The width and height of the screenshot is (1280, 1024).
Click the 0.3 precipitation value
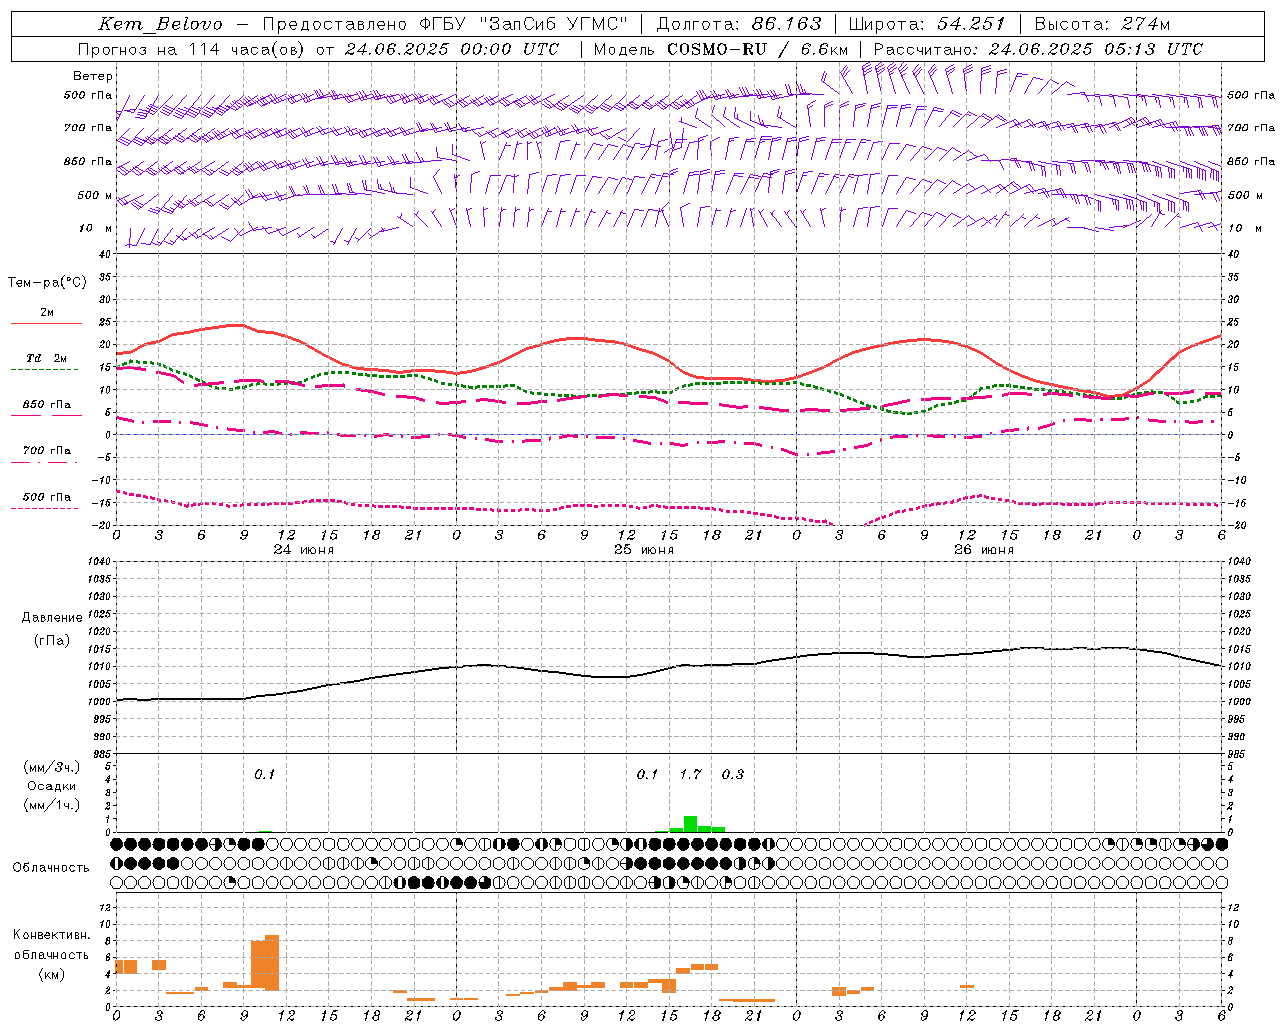pyautogui.click(x=733, y=774)
